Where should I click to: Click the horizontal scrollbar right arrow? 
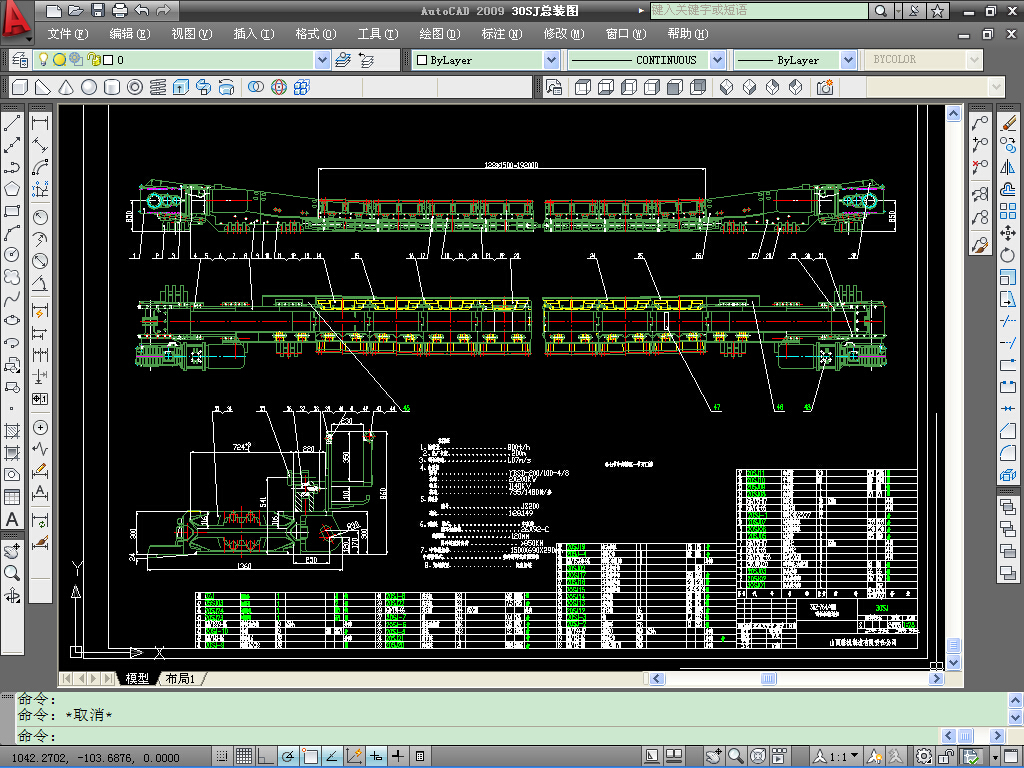936,679
